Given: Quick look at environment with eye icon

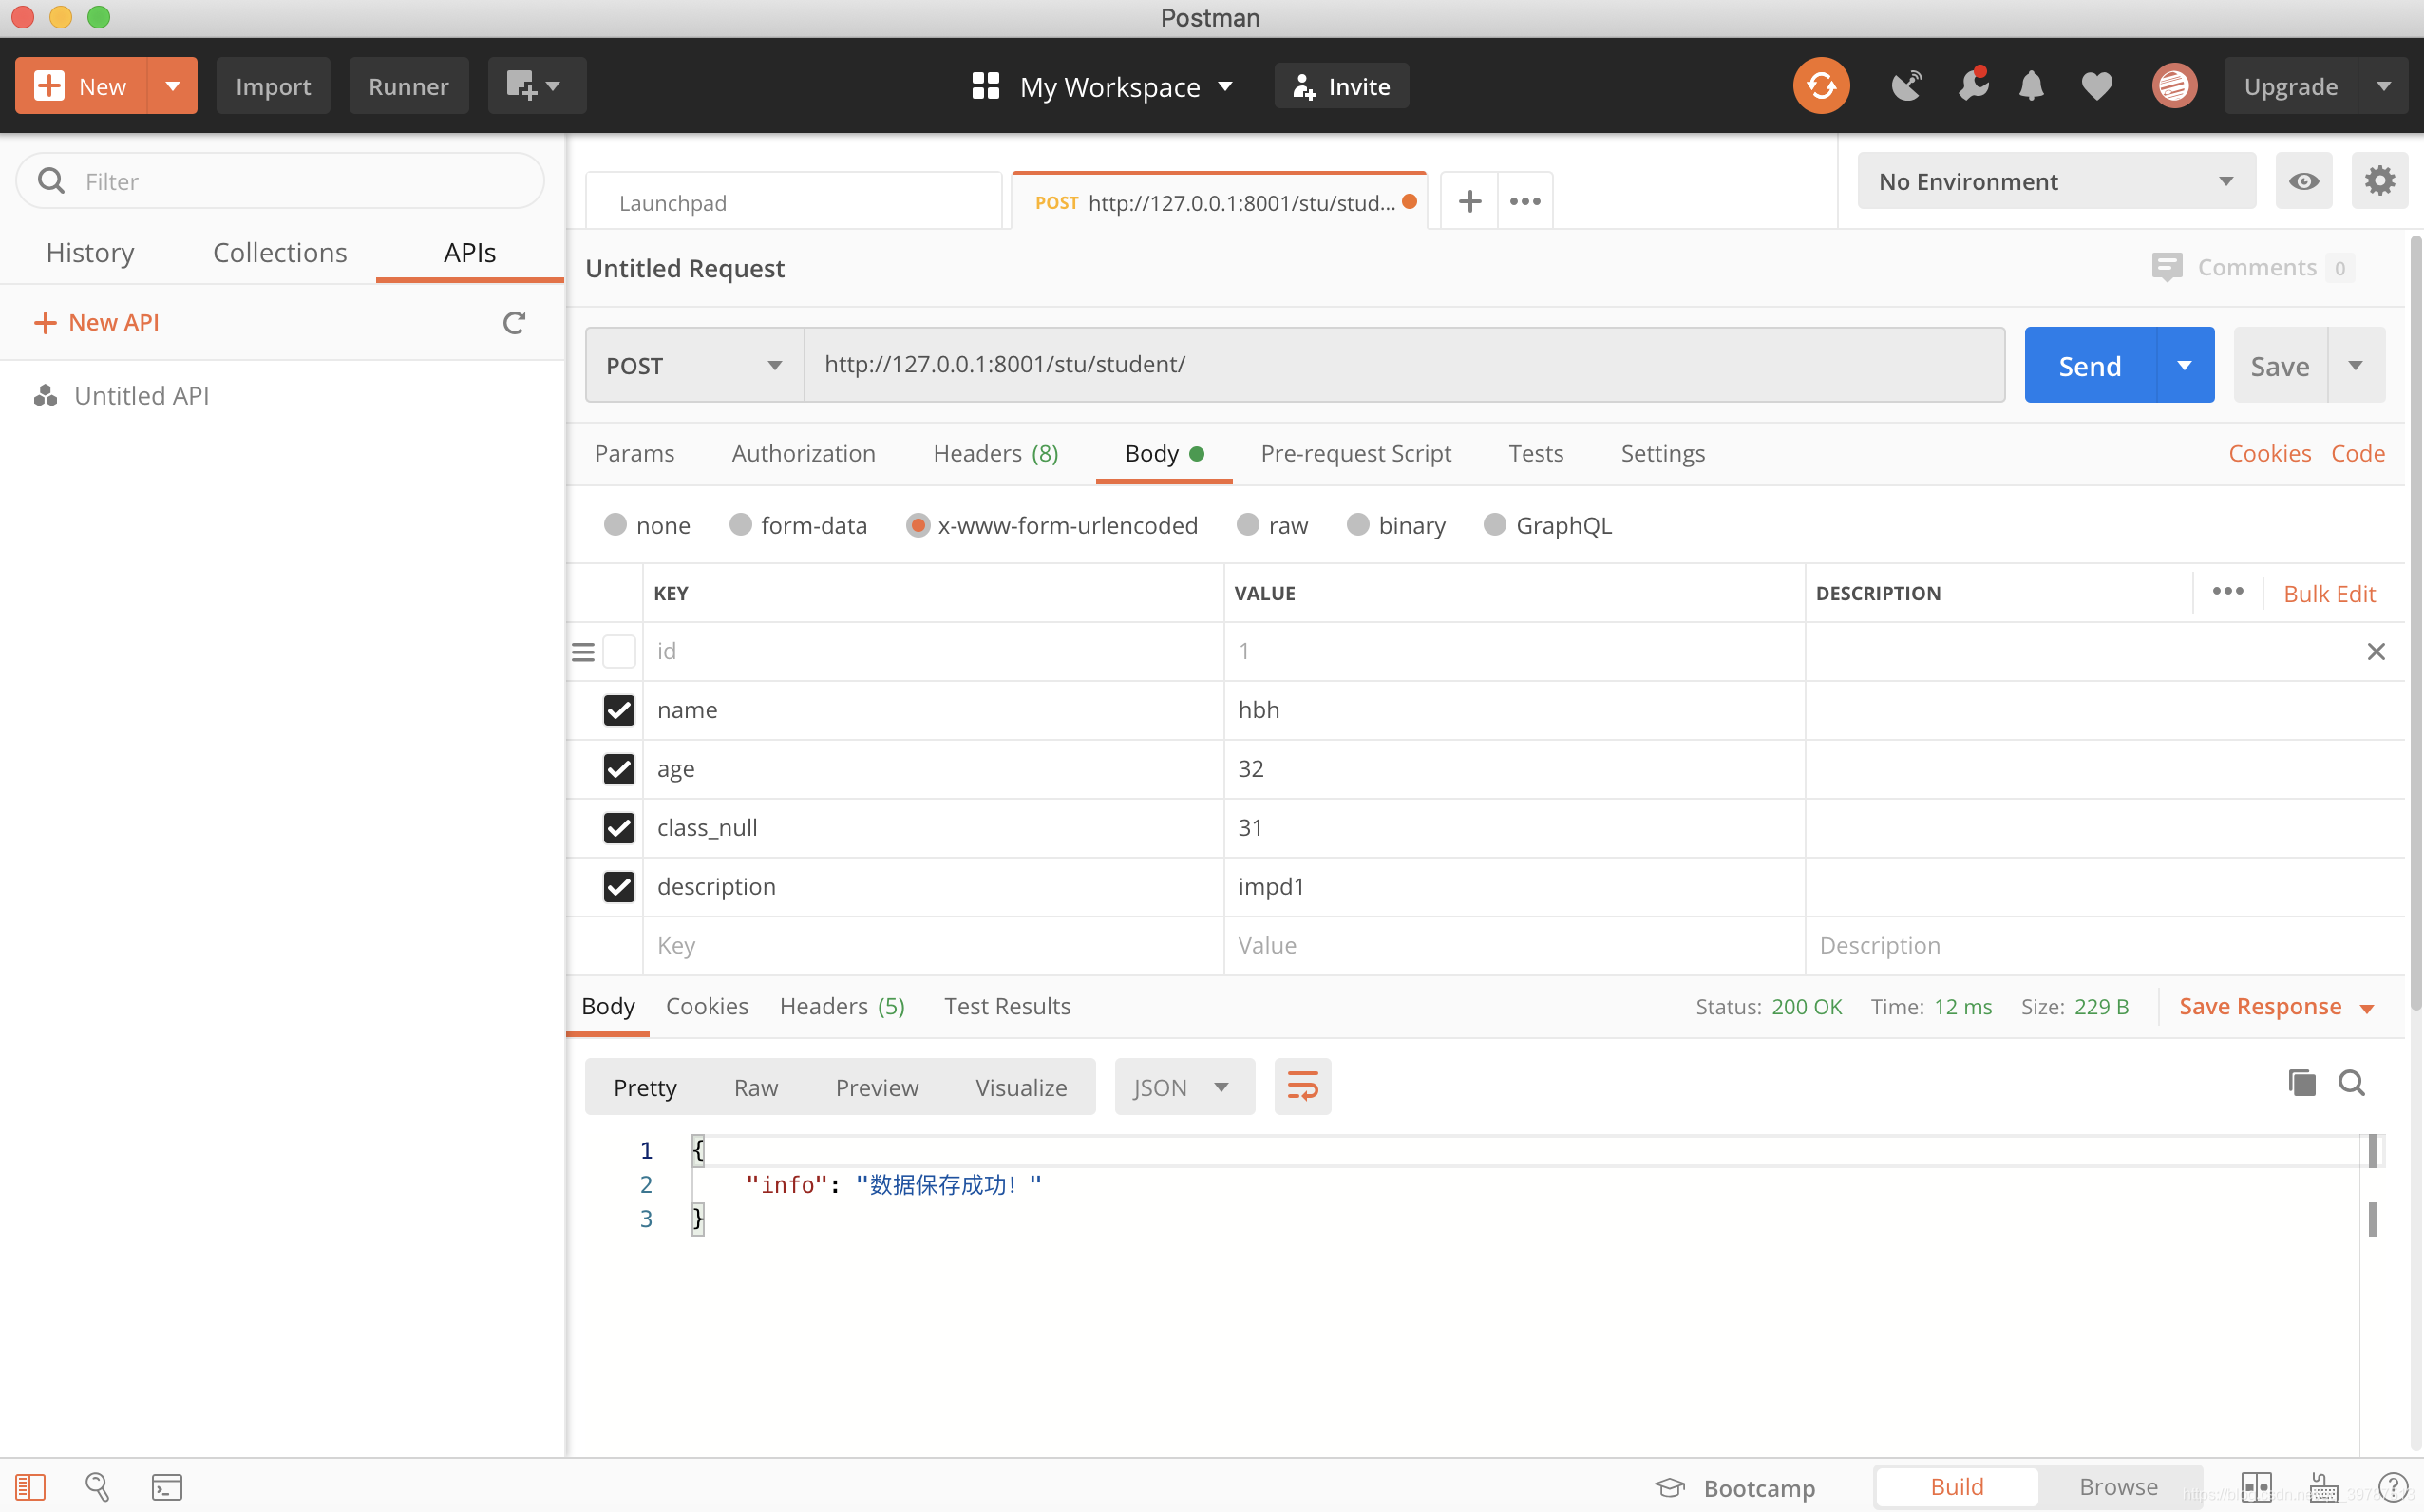Looking at the screenshot, I should pos(2303,181).
